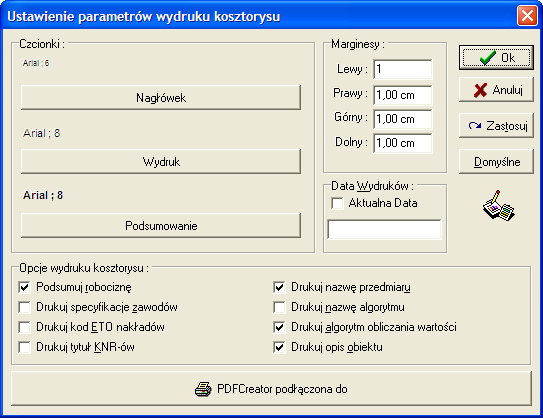Focus the Prawy margin input field
Screen dimensions: 543x418
pyautogui.click(x=403, y=95)
